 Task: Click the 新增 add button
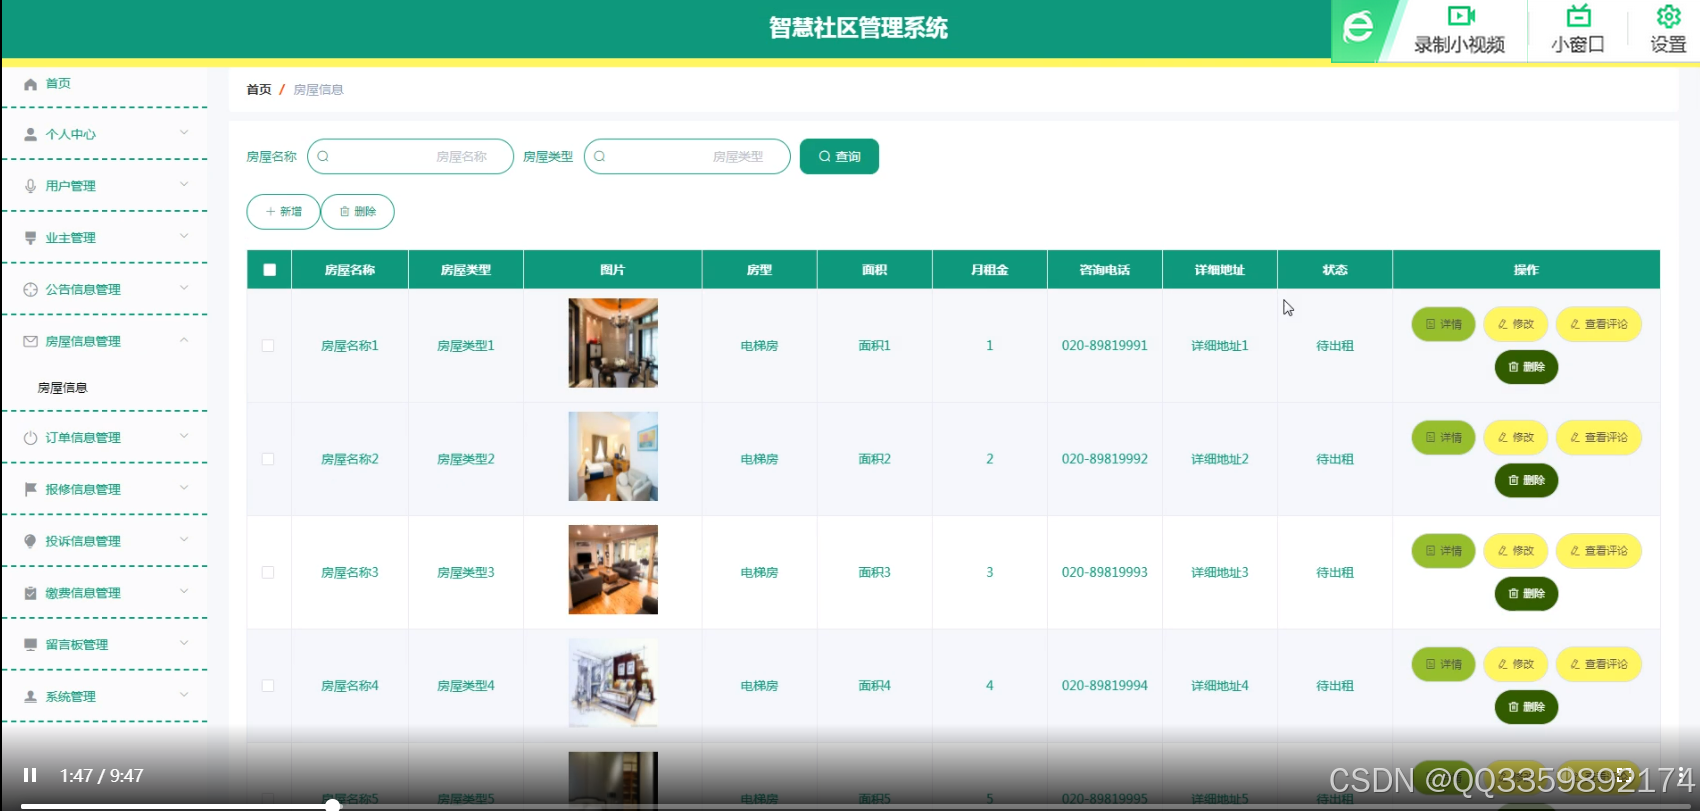(283, 212)
